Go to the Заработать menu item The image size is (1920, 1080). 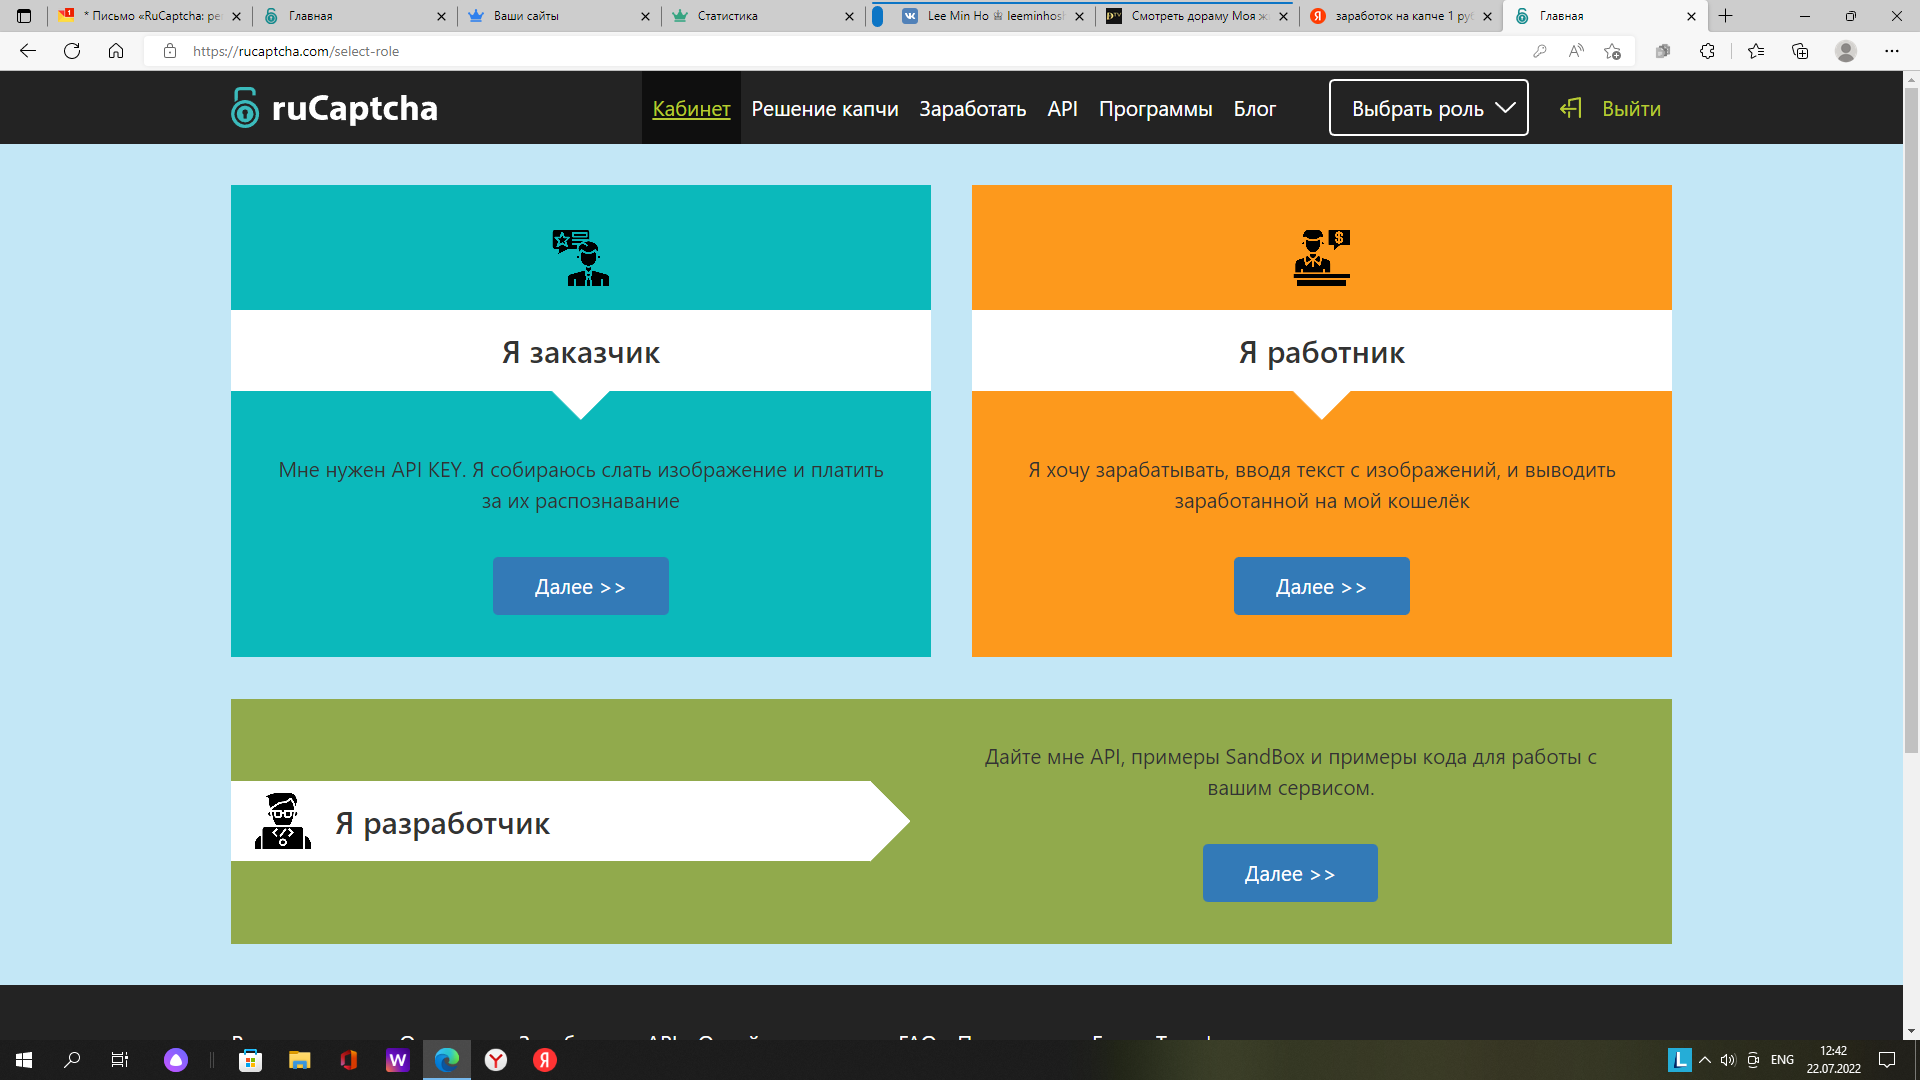coord(973,108)
